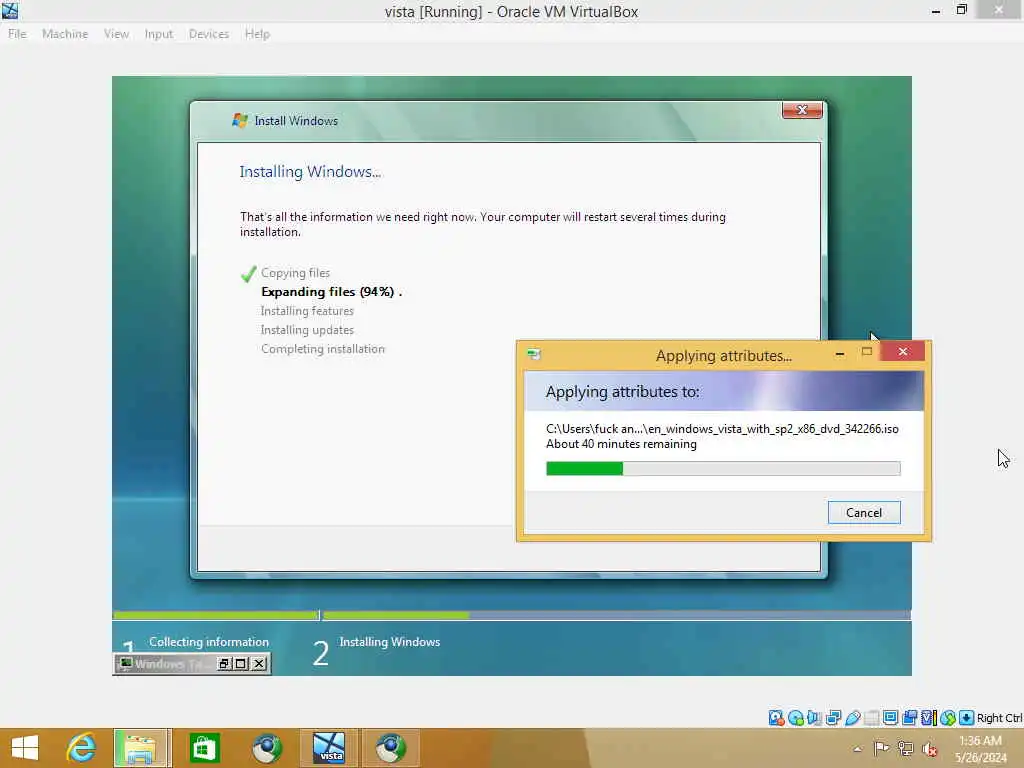The height and width of the screenshot is (768, 1024).
Task: Click the audio status icon in VirtualBox
Action: click(x=814, y=718)
